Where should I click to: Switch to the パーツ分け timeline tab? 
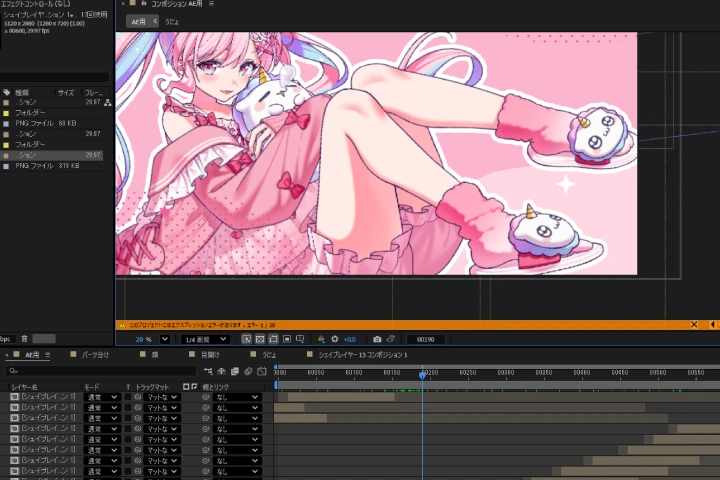tap(95, 355)
